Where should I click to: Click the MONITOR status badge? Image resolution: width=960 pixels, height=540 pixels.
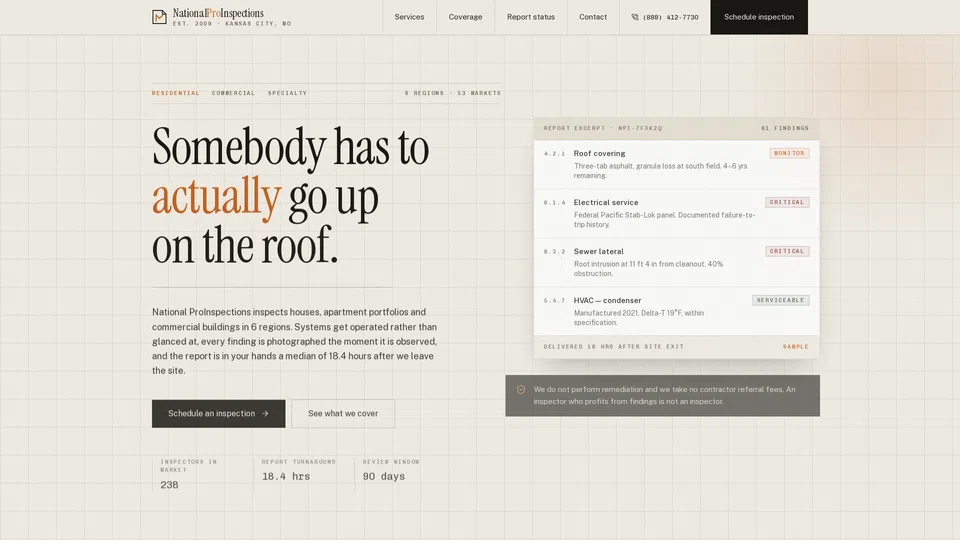click(789, 153)
